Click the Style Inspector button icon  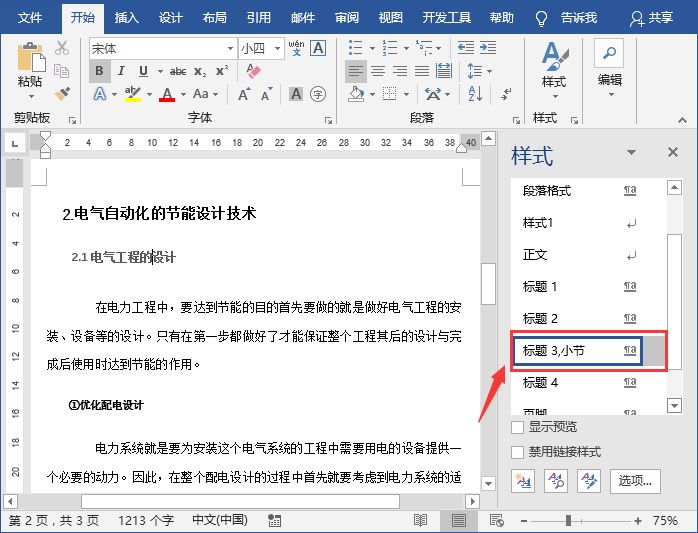click(556, 481)
